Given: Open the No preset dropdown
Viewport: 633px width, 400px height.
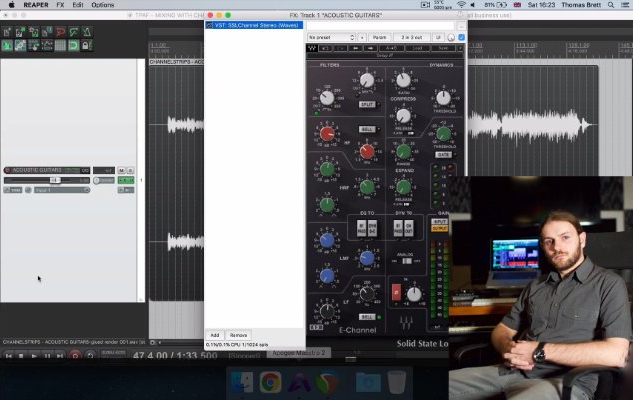Looking at the screenshot, I should tap(331, 37).
